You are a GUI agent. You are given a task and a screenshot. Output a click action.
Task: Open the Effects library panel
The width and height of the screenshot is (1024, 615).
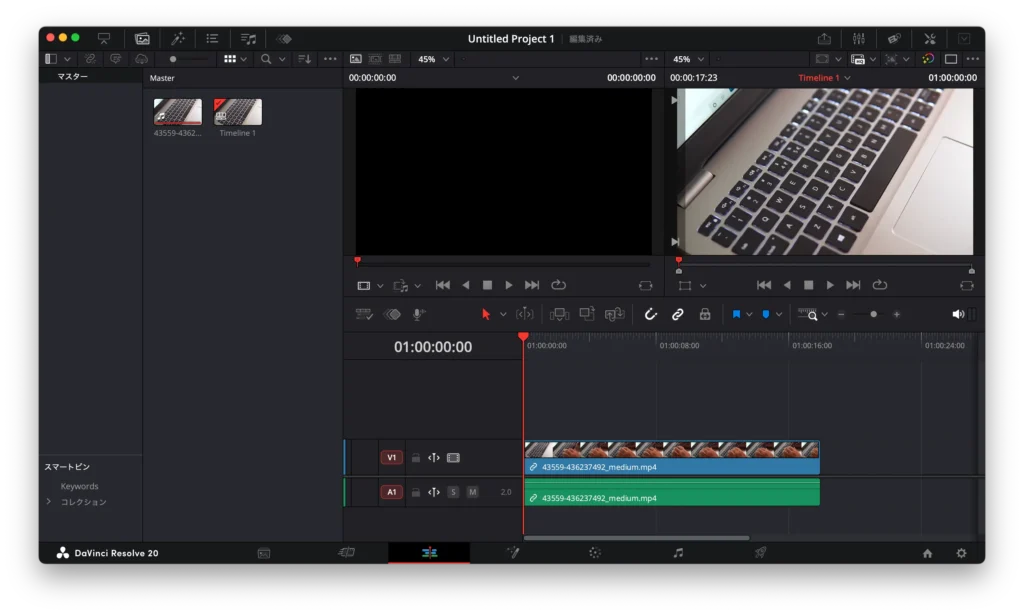(x=179, y=38)
